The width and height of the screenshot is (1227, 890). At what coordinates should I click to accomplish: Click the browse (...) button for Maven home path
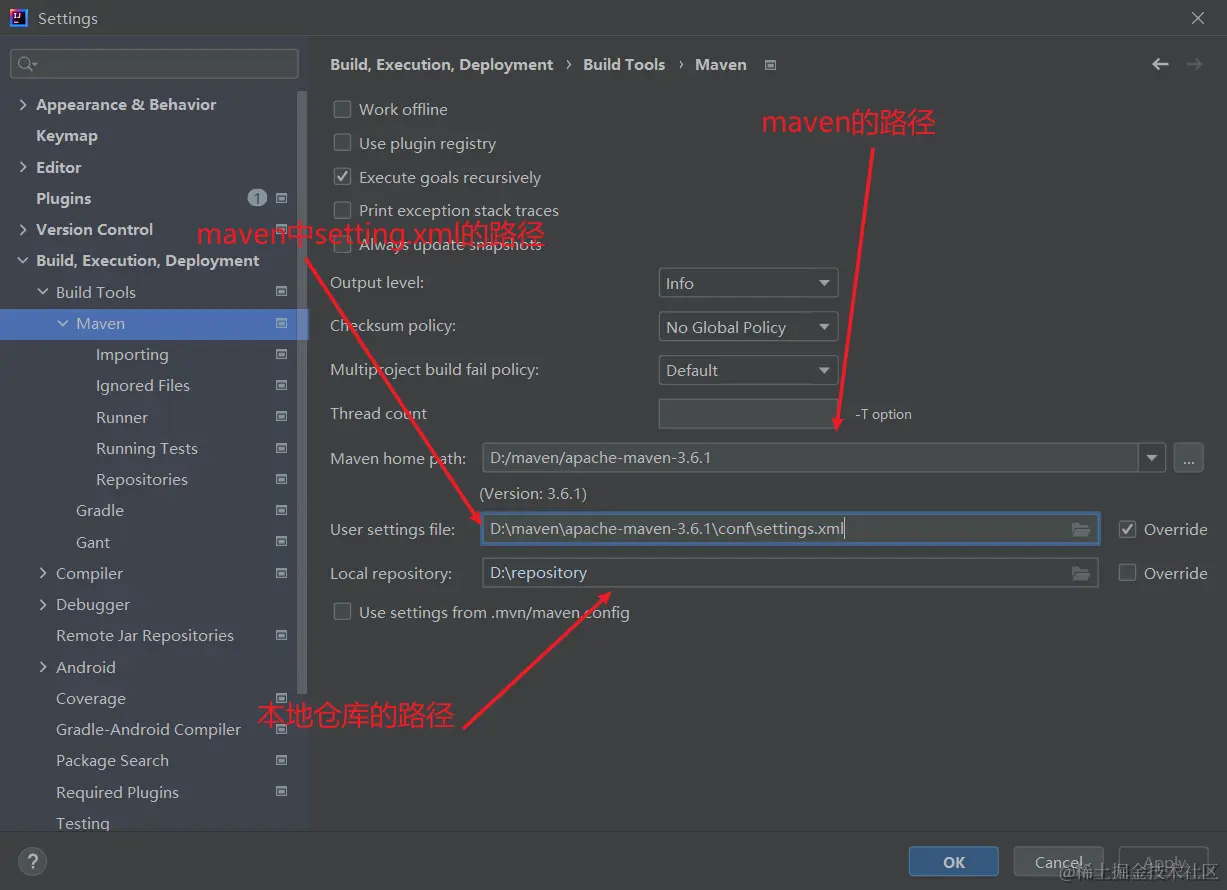click(x=1188, y=458)
